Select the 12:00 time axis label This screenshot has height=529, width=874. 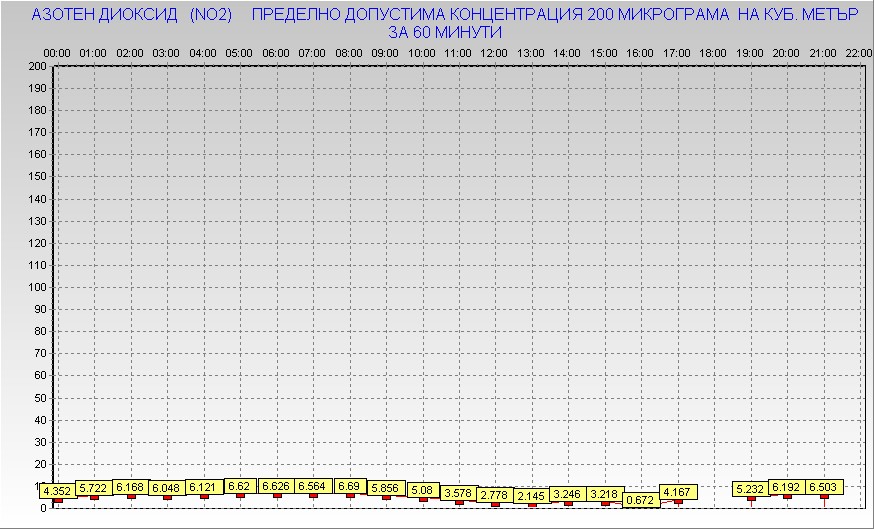tap(494, 52)
